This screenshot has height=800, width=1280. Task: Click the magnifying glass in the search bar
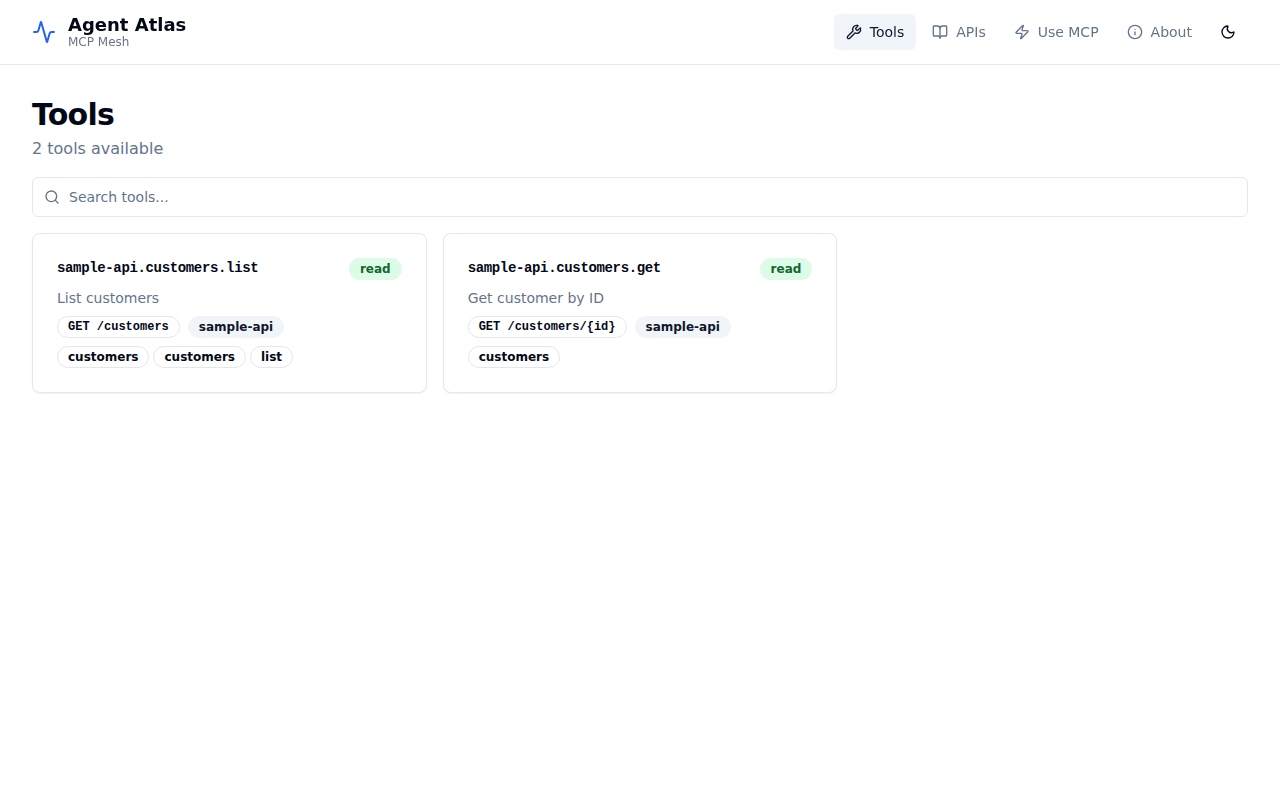(52, 197)
